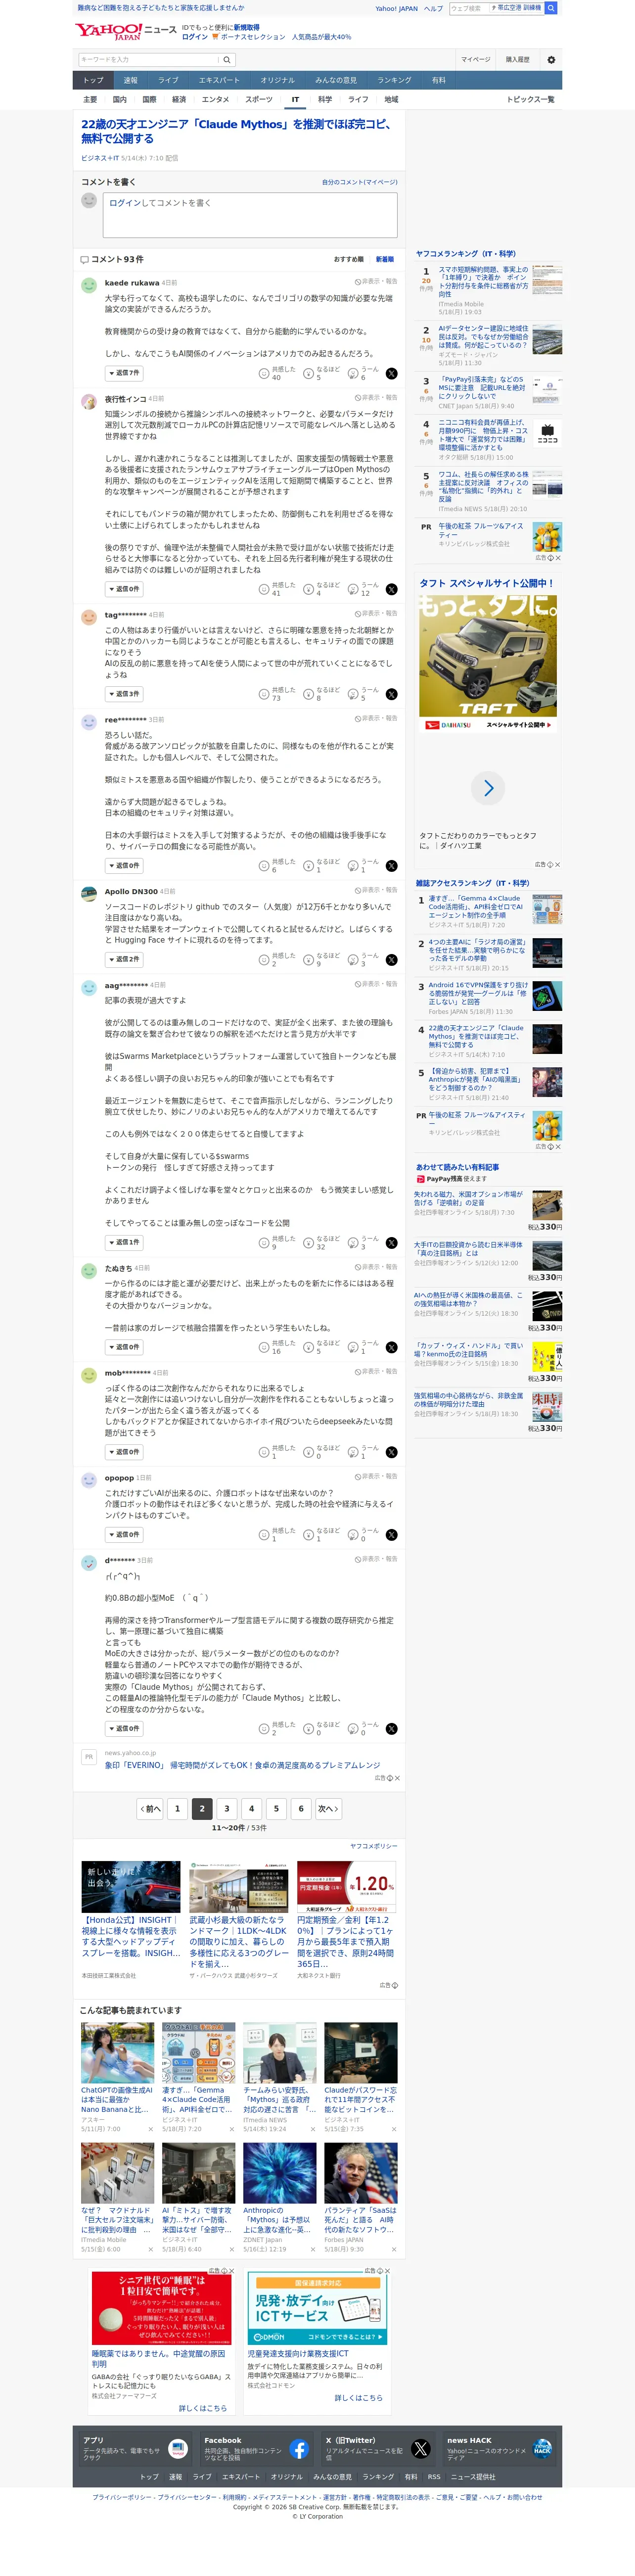
Task: Expand 返信3件 under tag******** comment
Action: [x=124, y=694]
